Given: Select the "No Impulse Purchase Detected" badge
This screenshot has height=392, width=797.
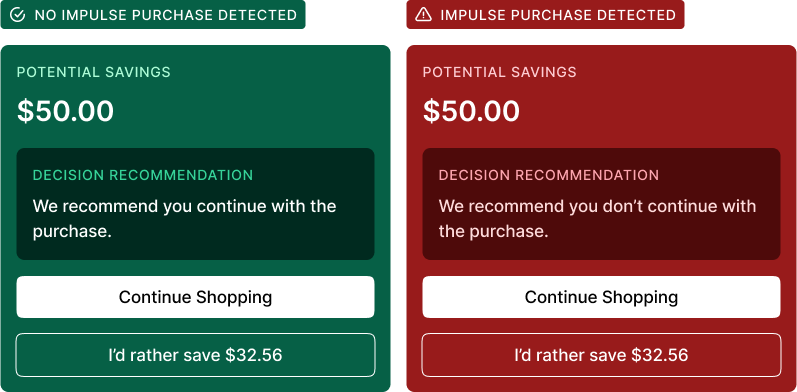Looking at the screenshot, I should (153, 15).
